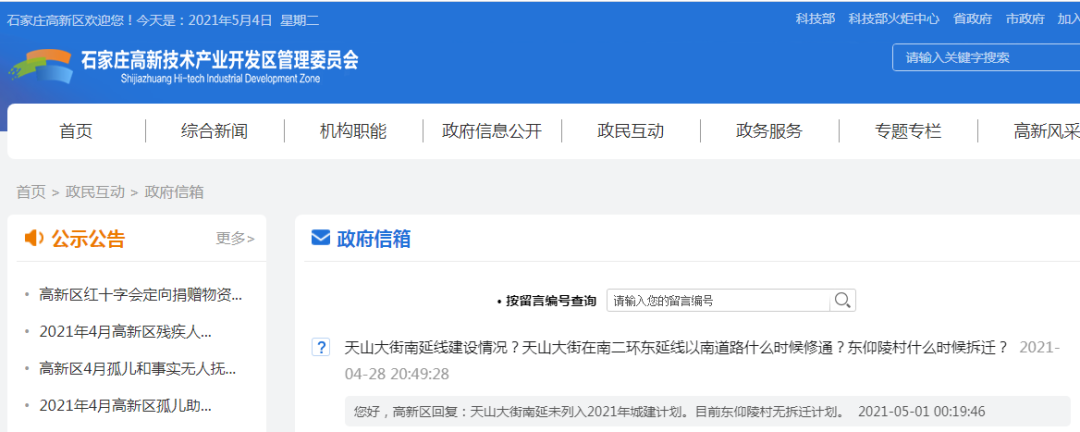
Task: Click the reply timestamp 2021-05-01 00:19:46
Action: (x=922, y=412)
